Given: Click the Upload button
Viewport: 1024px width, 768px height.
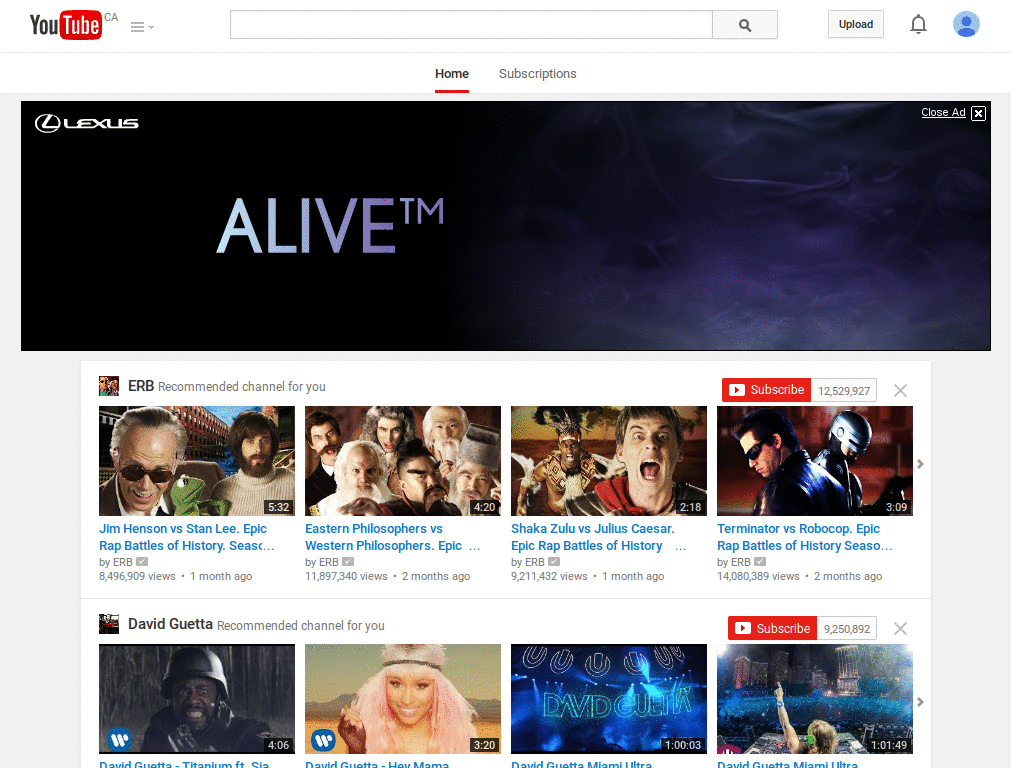Looking at the screenshot, I should [856, 24].
